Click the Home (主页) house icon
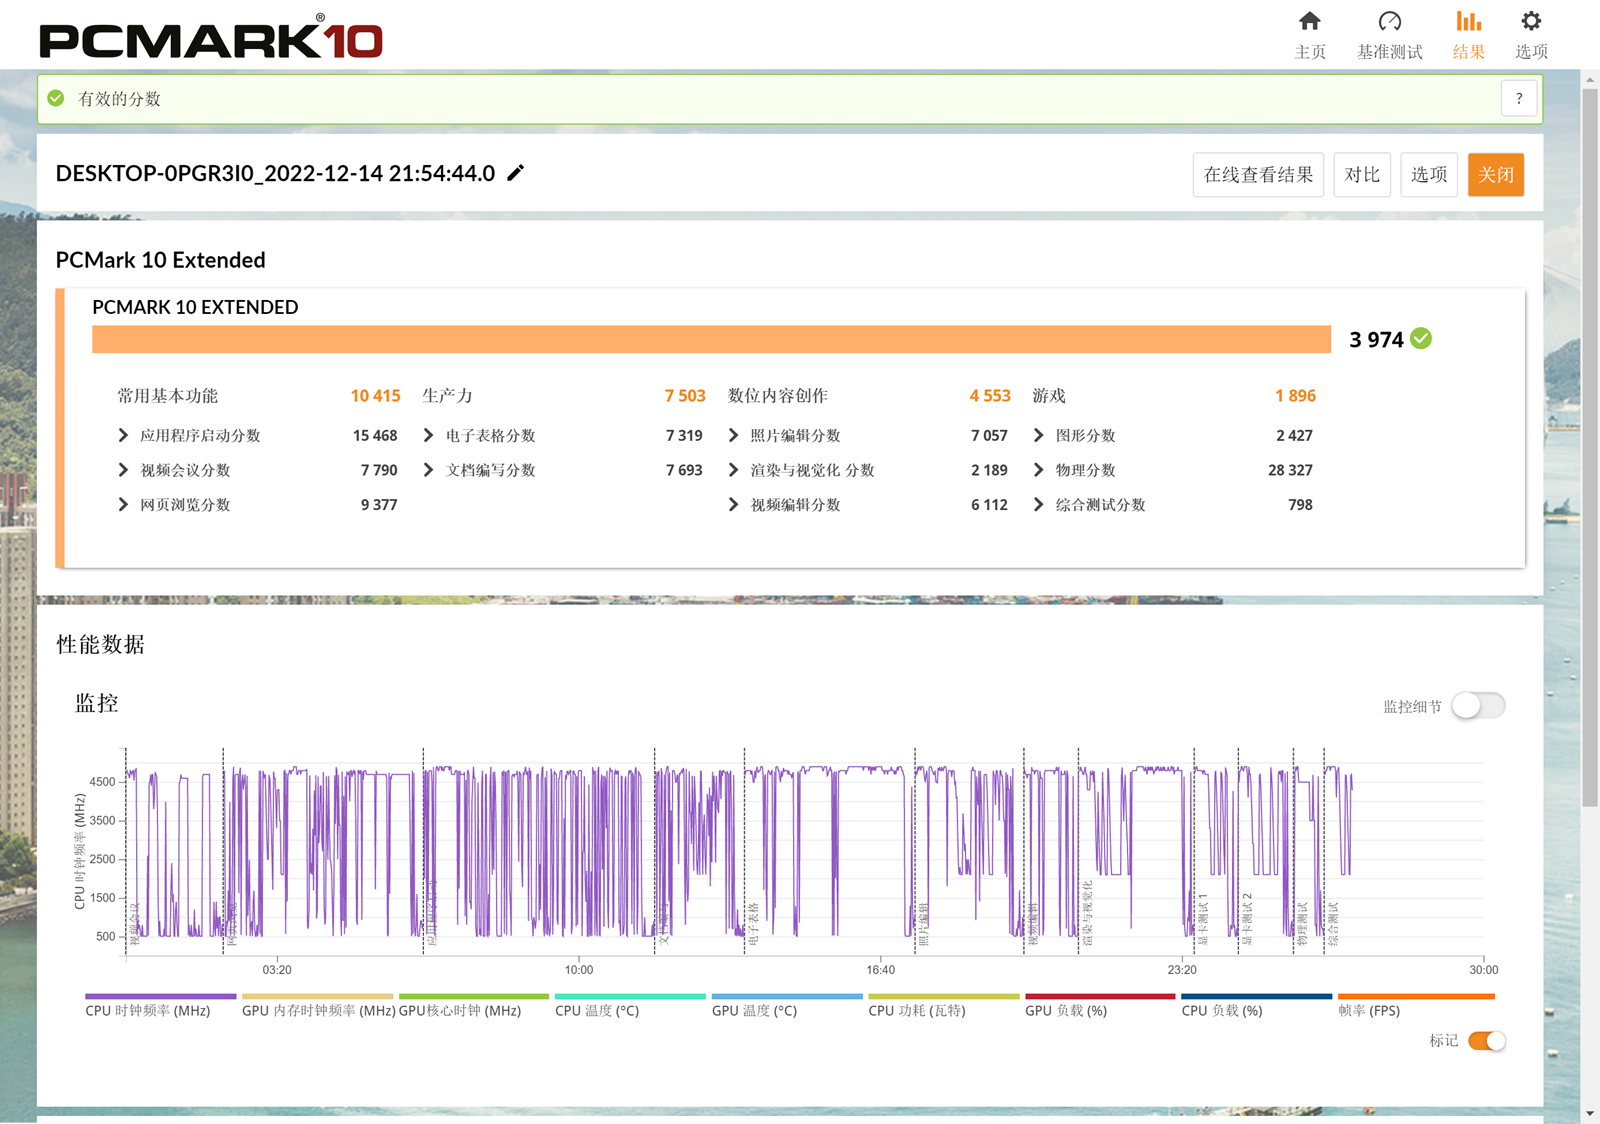Image resolution: width=1600 pixels, height=1124 pixels. tap(1309, 22)
